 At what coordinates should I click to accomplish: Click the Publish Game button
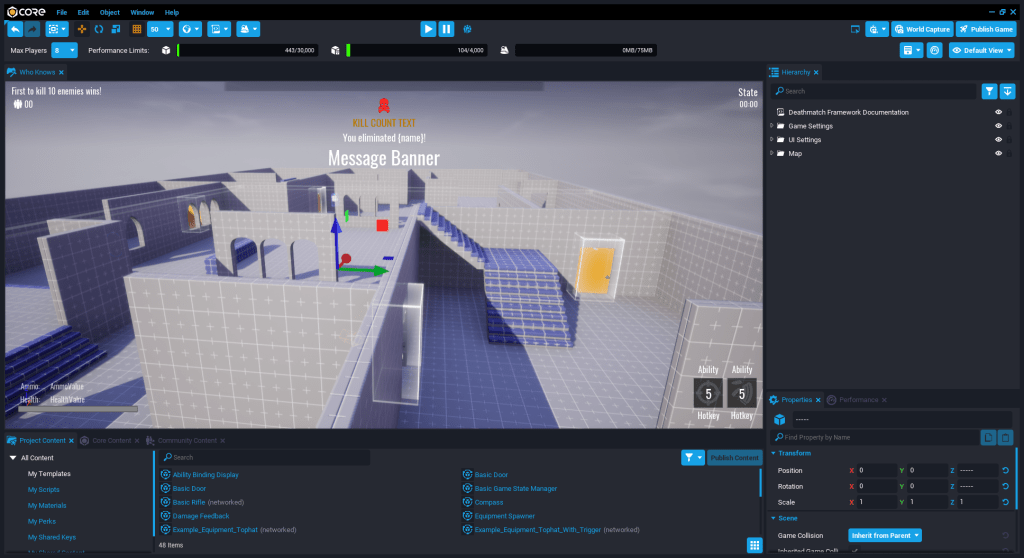point(985,29)
